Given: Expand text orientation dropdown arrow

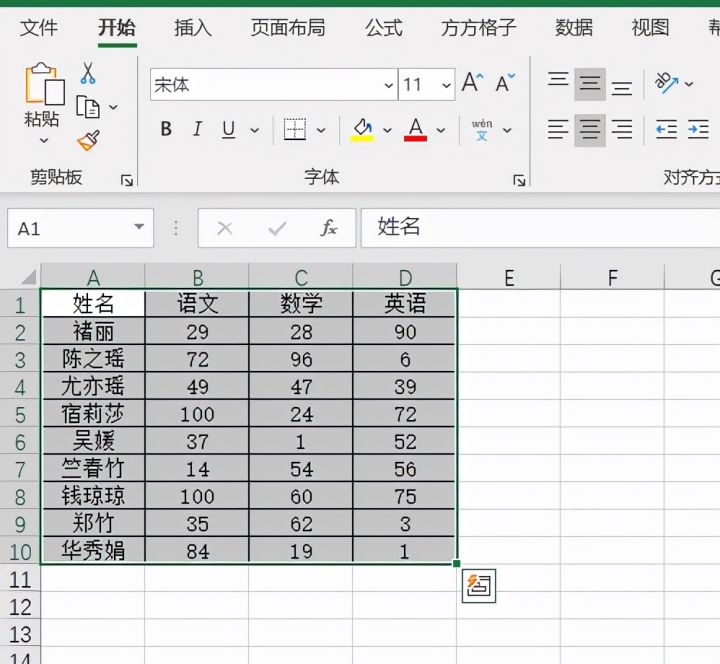Looking at the screenshot, I should (689, 84).
